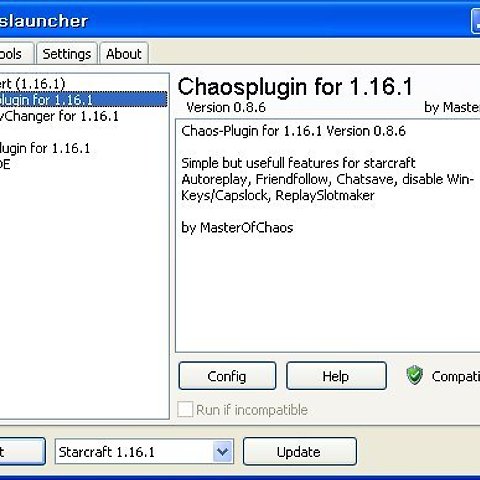Select the 'Changer for 1.16.1' list entry
The image size is (480, 480).
tap(59, 116)
